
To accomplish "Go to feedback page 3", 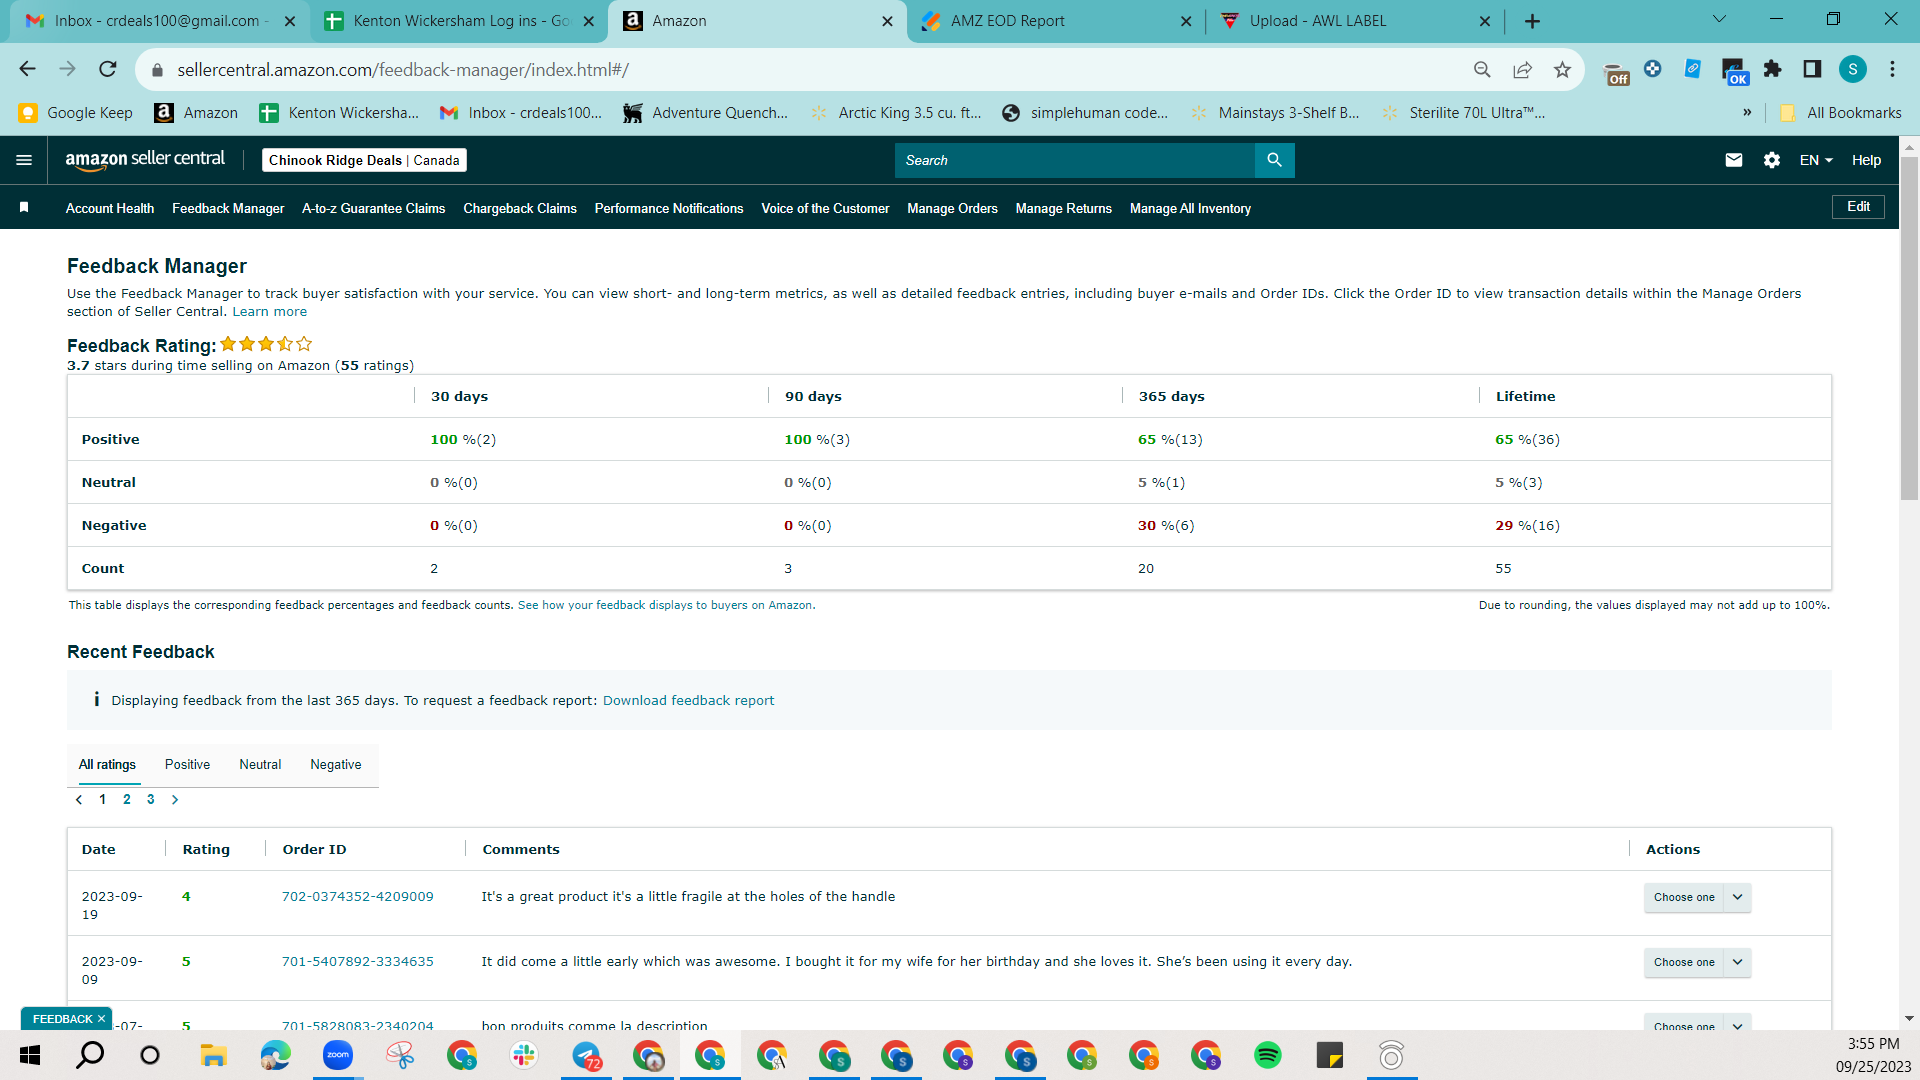I will pyautogui.click(x=151, y=800).
